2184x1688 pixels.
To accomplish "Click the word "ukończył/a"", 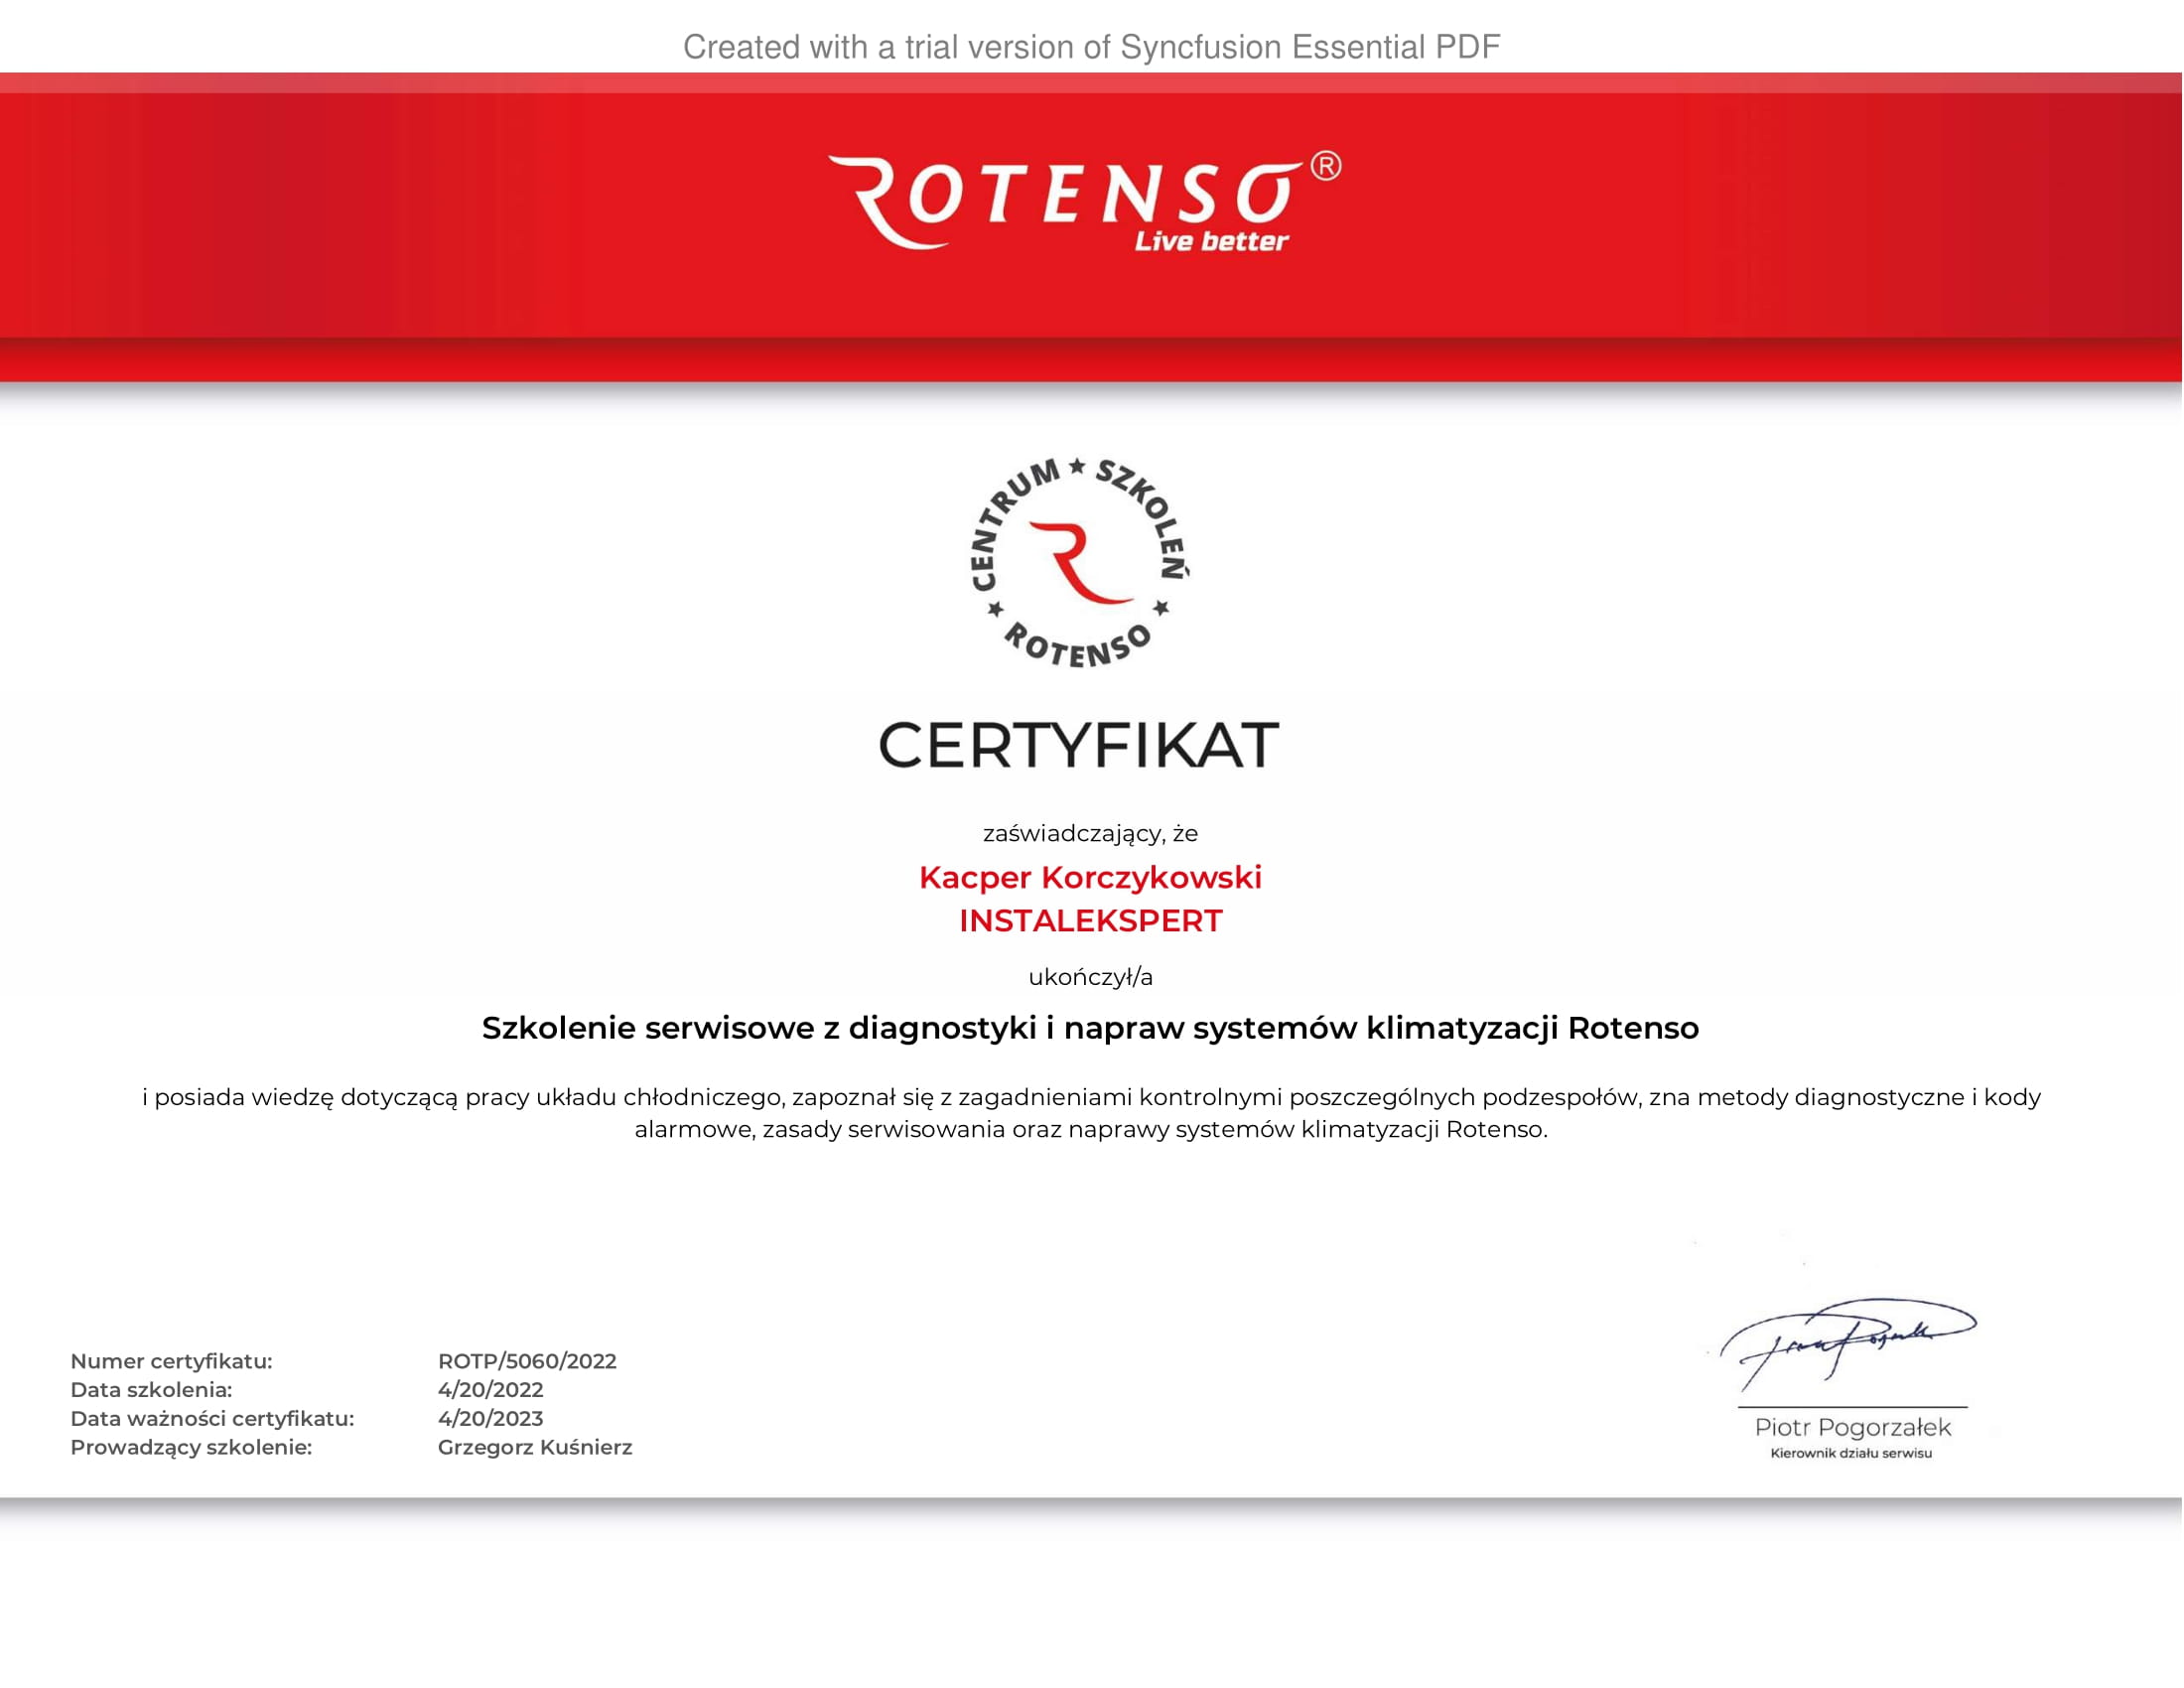I will click(1090, 977).
